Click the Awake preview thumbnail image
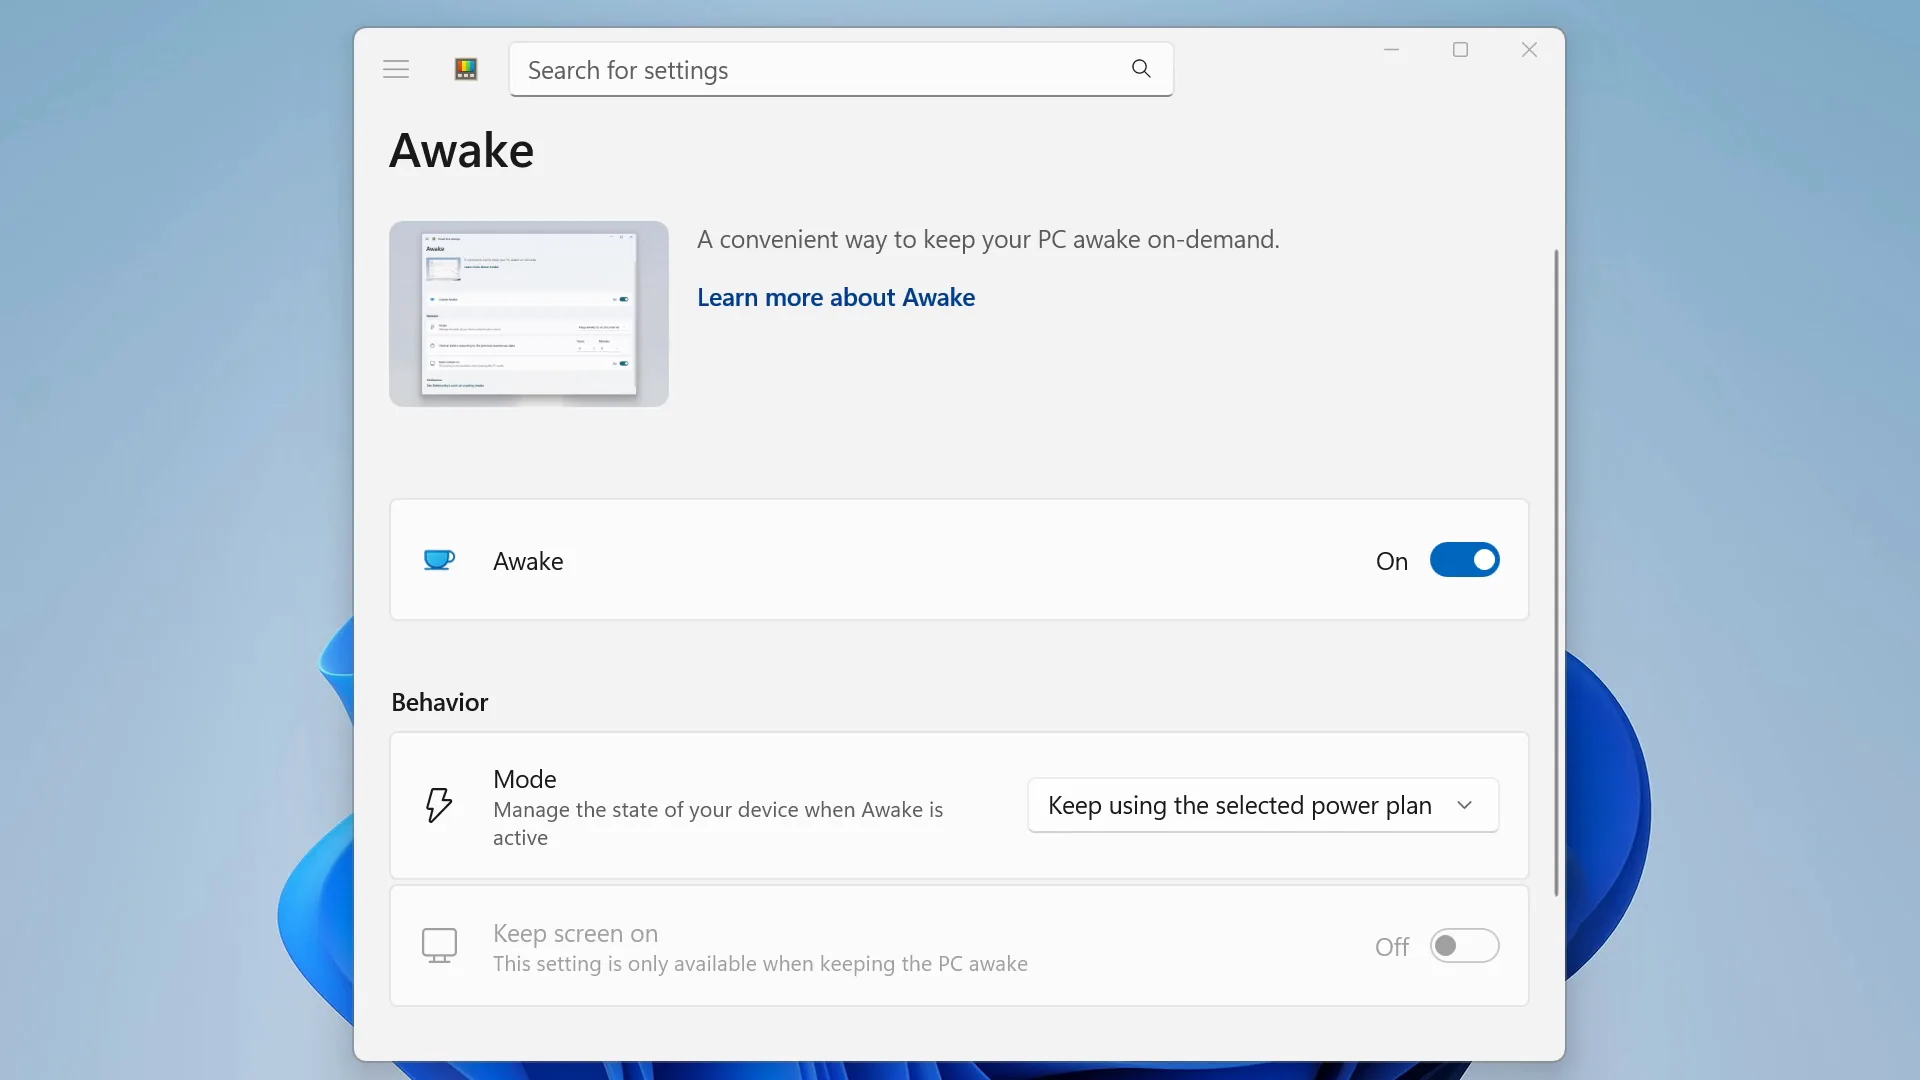Image resolution: width=1920 pixels, height=1080 pixels. tap(529, 314)
